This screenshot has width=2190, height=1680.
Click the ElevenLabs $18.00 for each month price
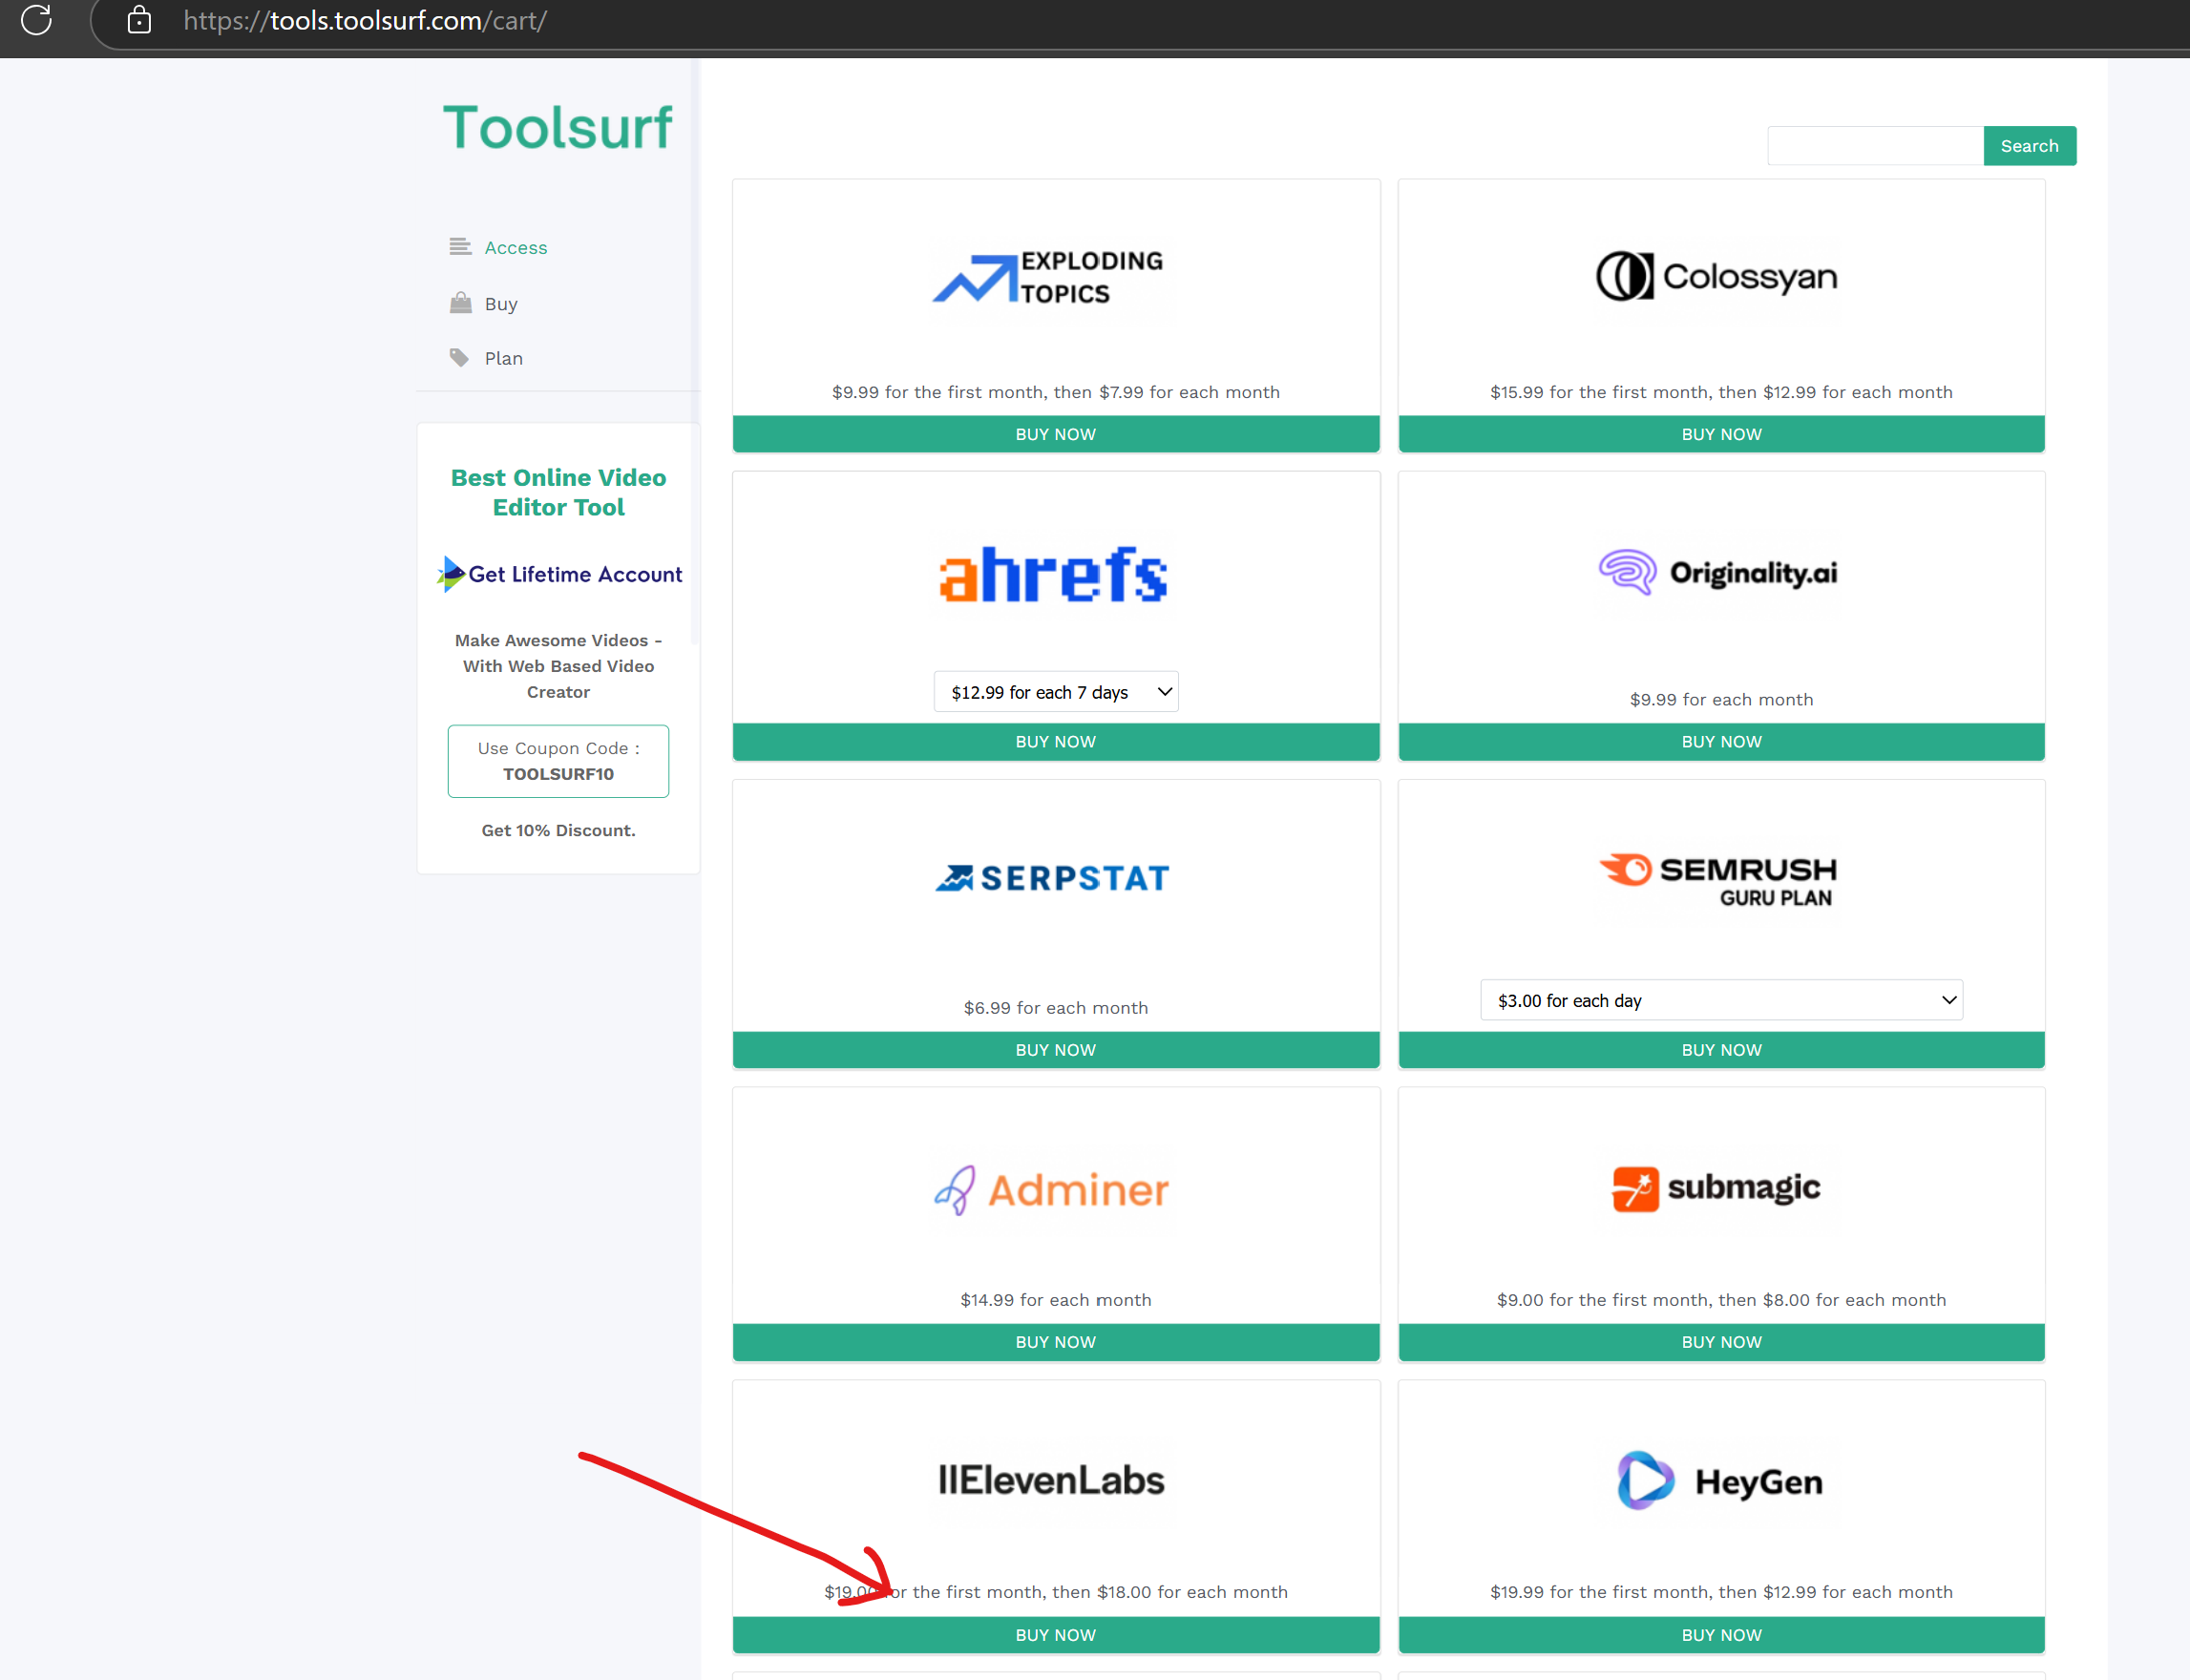(x=1192, y=1592)
